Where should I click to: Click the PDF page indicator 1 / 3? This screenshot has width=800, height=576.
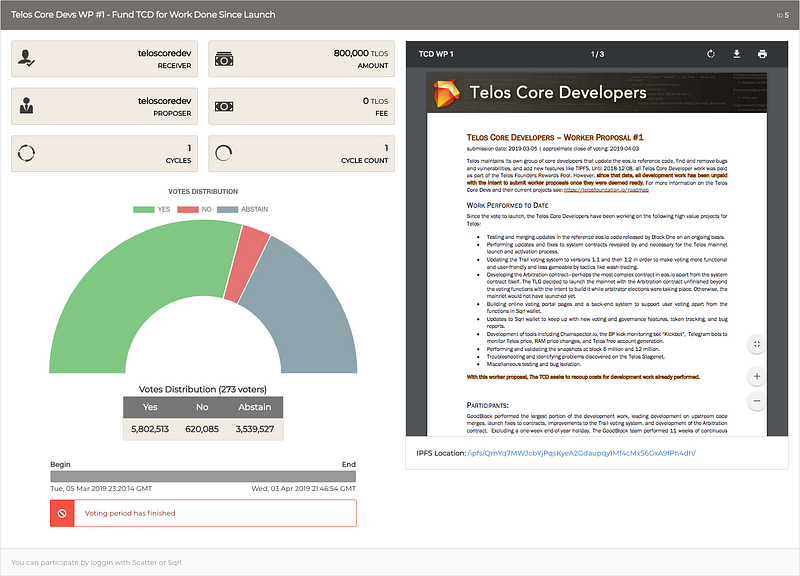pos(598,54)
